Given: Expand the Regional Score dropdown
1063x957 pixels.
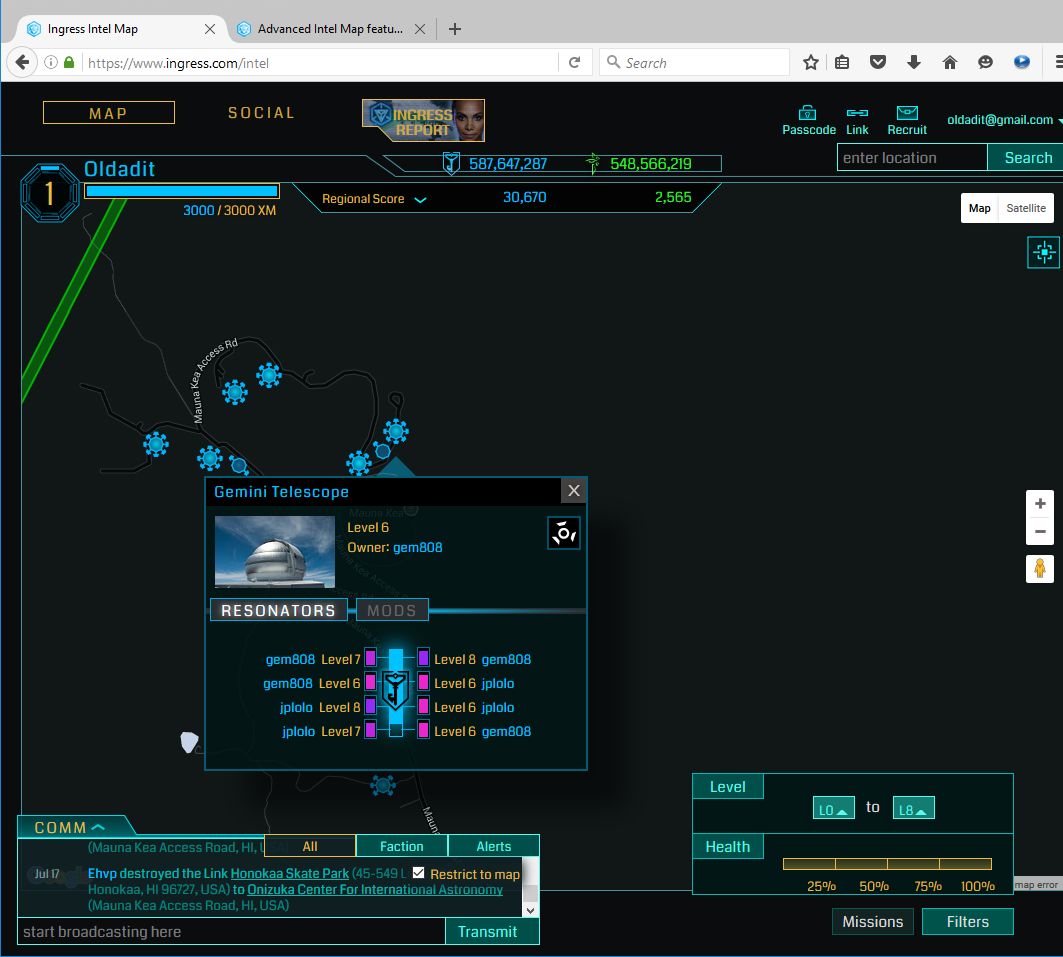Looking at the screenshot, I should coord(420,199).
